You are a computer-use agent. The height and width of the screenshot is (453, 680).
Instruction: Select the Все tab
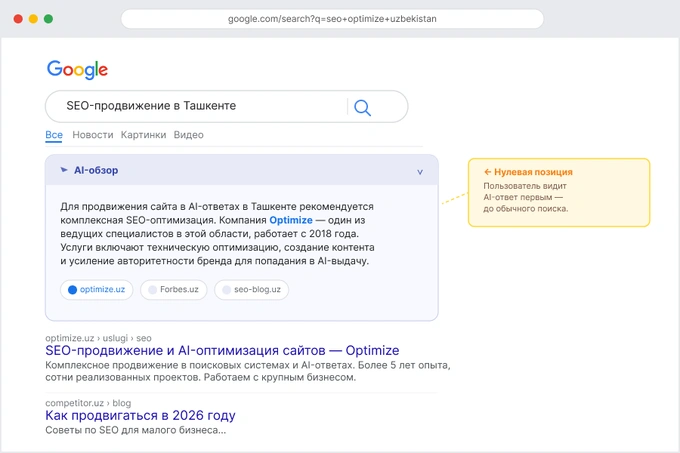point(54,135)
